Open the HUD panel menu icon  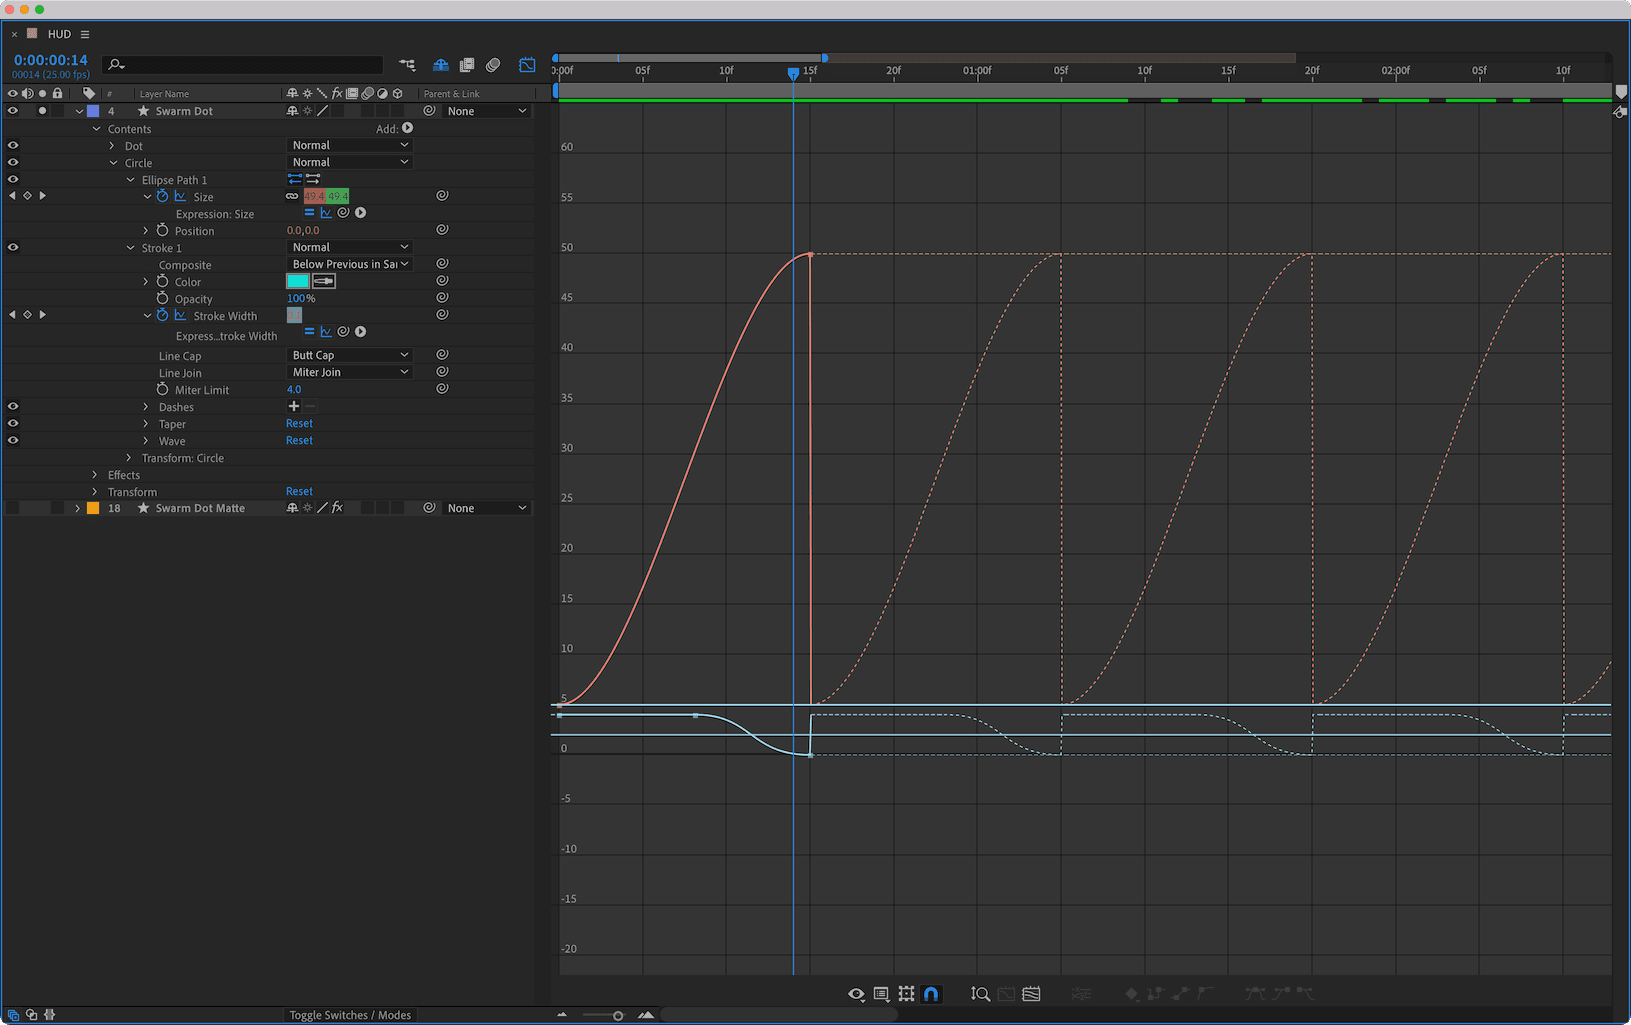point(85,34)
